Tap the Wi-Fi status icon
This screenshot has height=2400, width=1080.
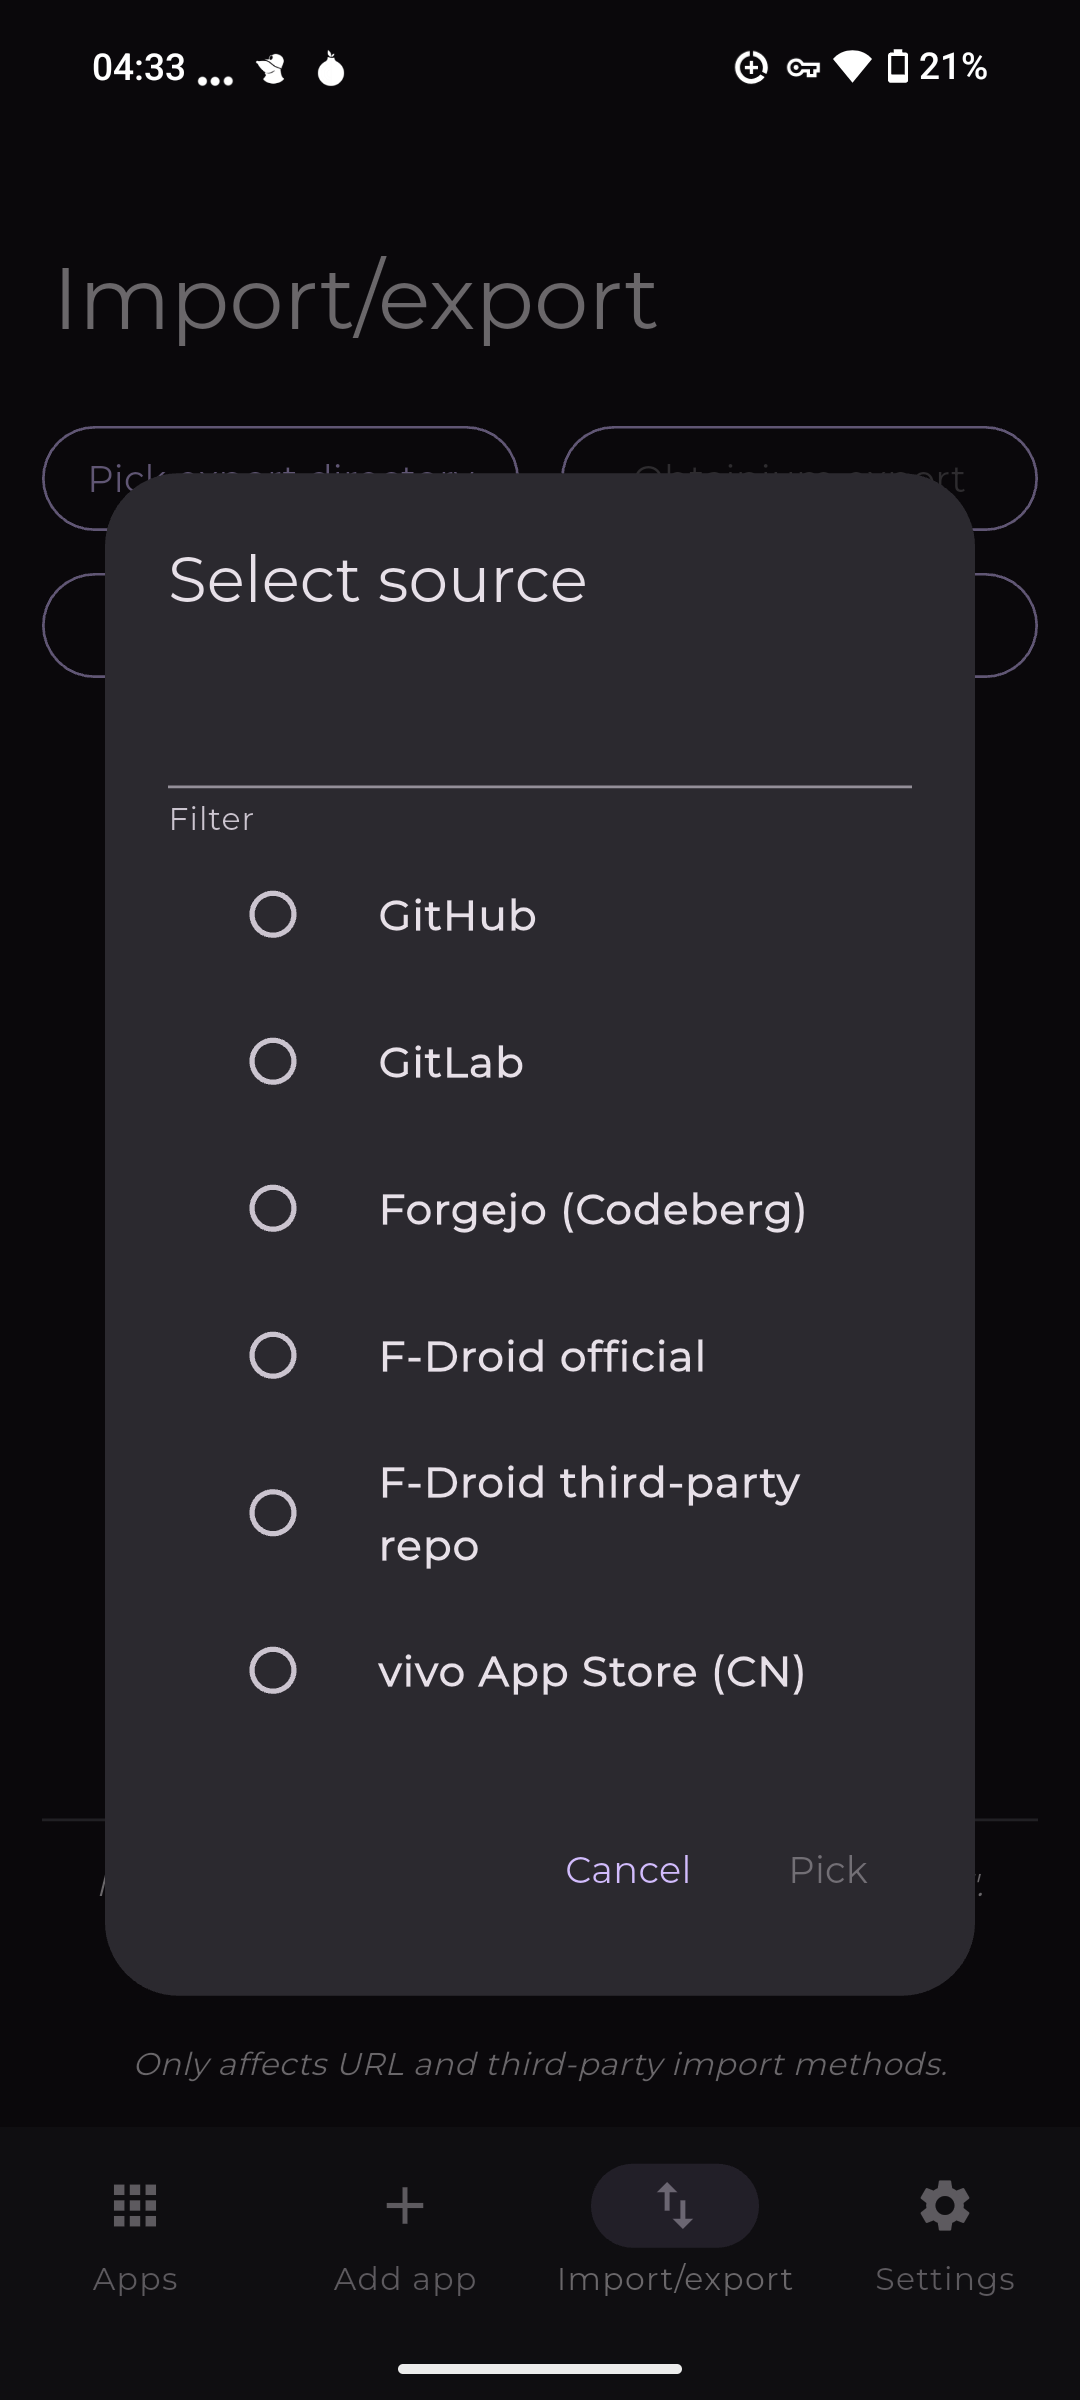853,67
